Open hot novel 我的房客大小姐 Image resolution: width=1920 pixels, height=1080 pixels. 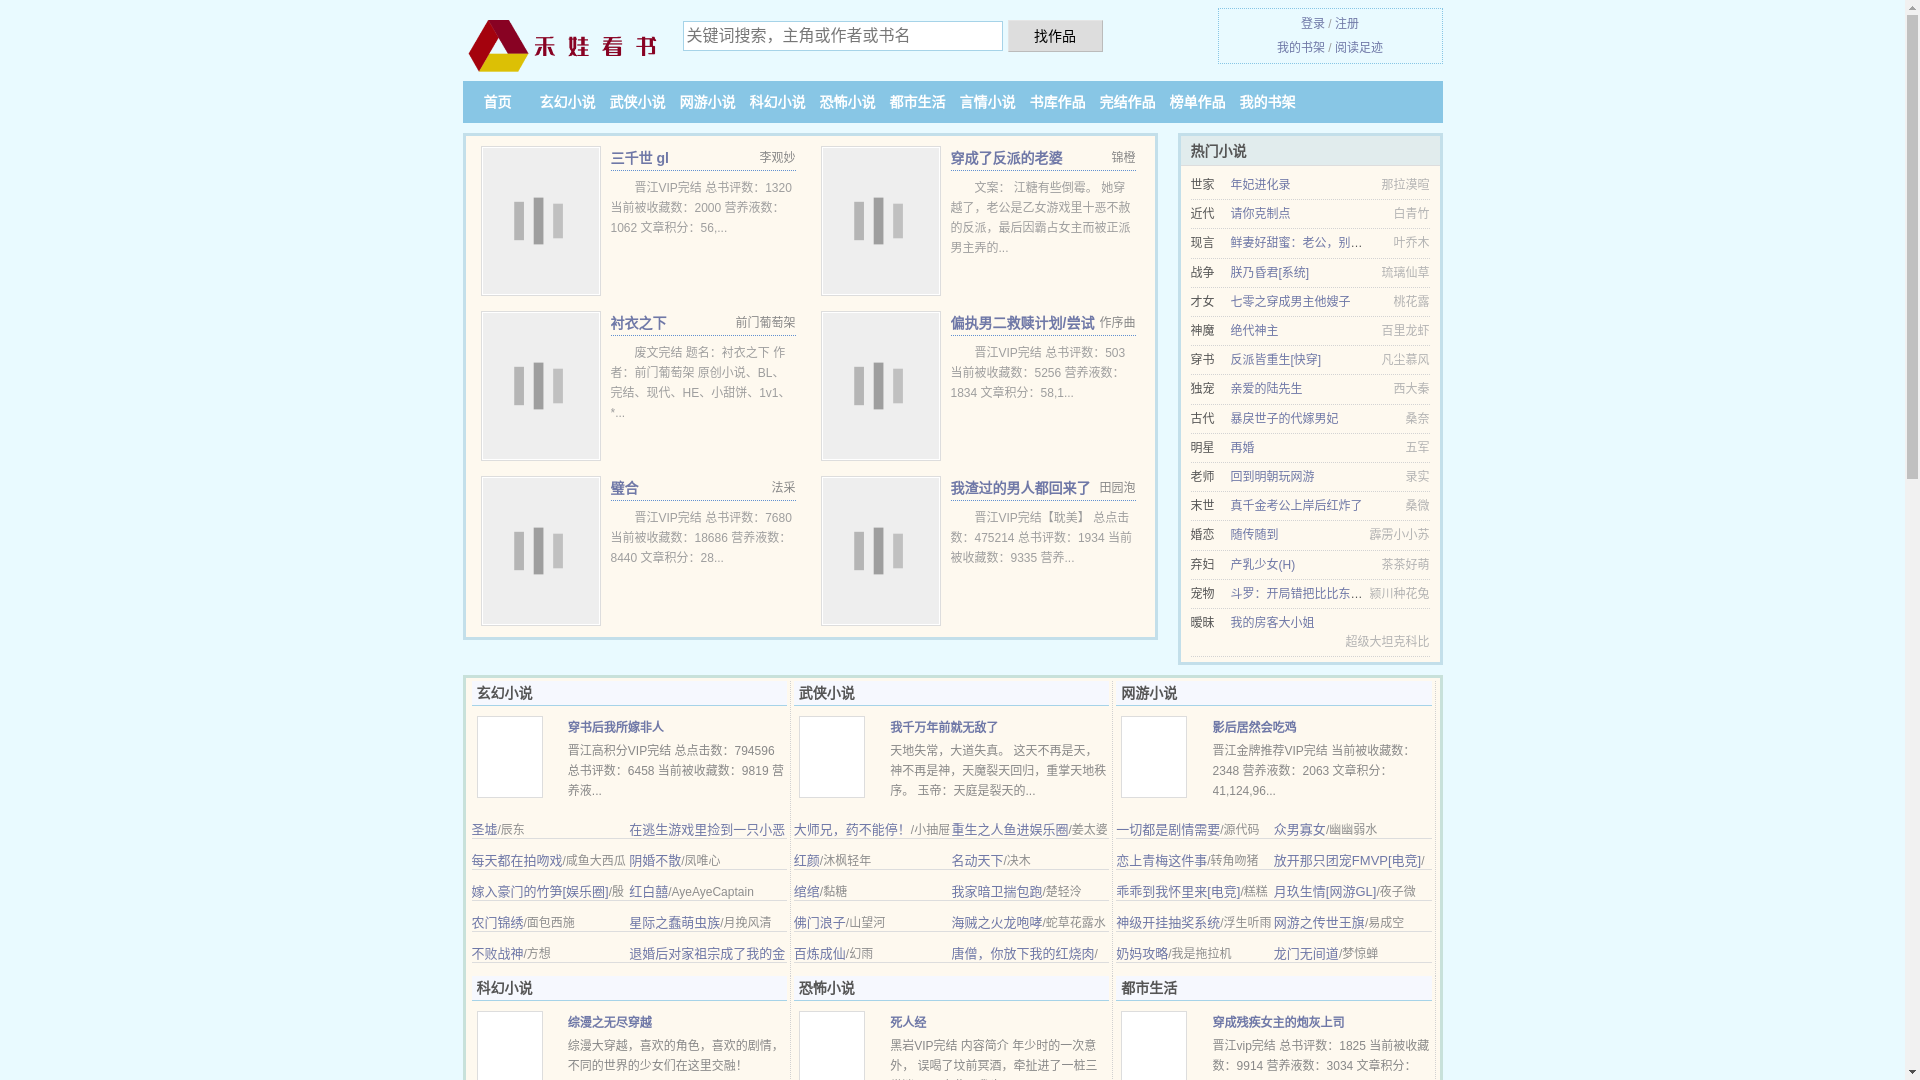tap(1272, 622)
